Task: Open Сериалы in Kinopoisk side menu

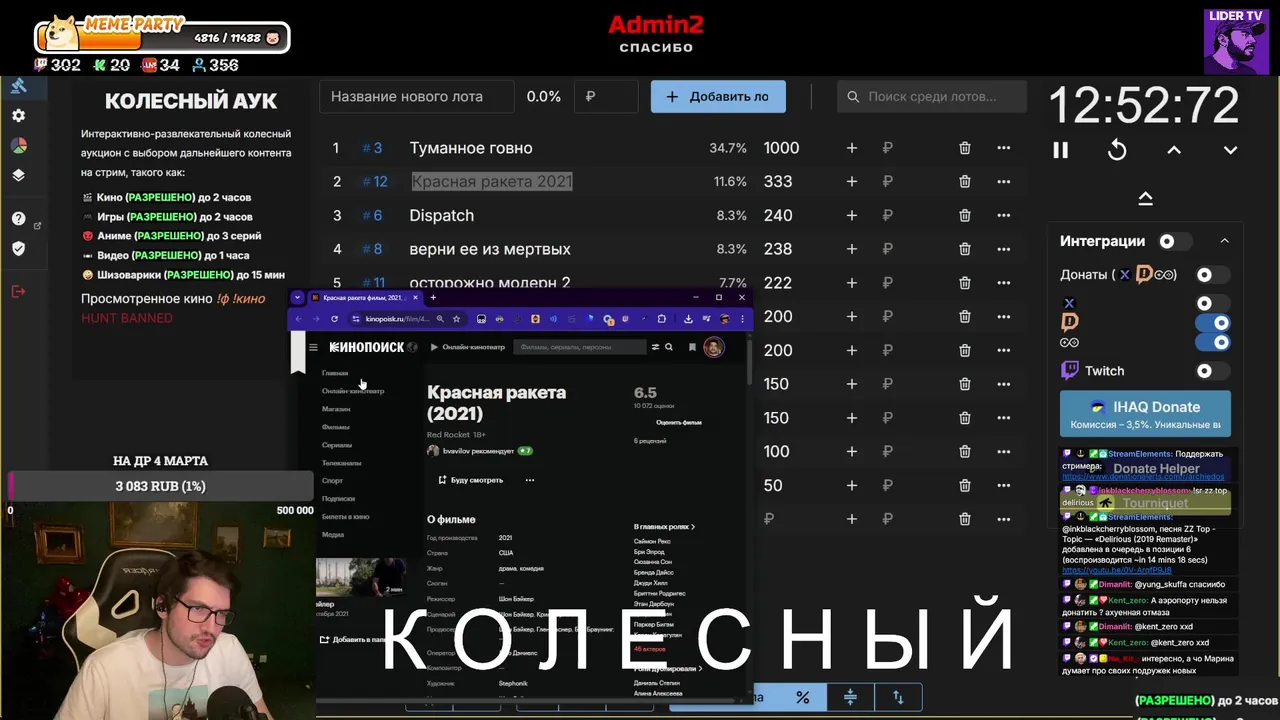Action: point(336,445)
